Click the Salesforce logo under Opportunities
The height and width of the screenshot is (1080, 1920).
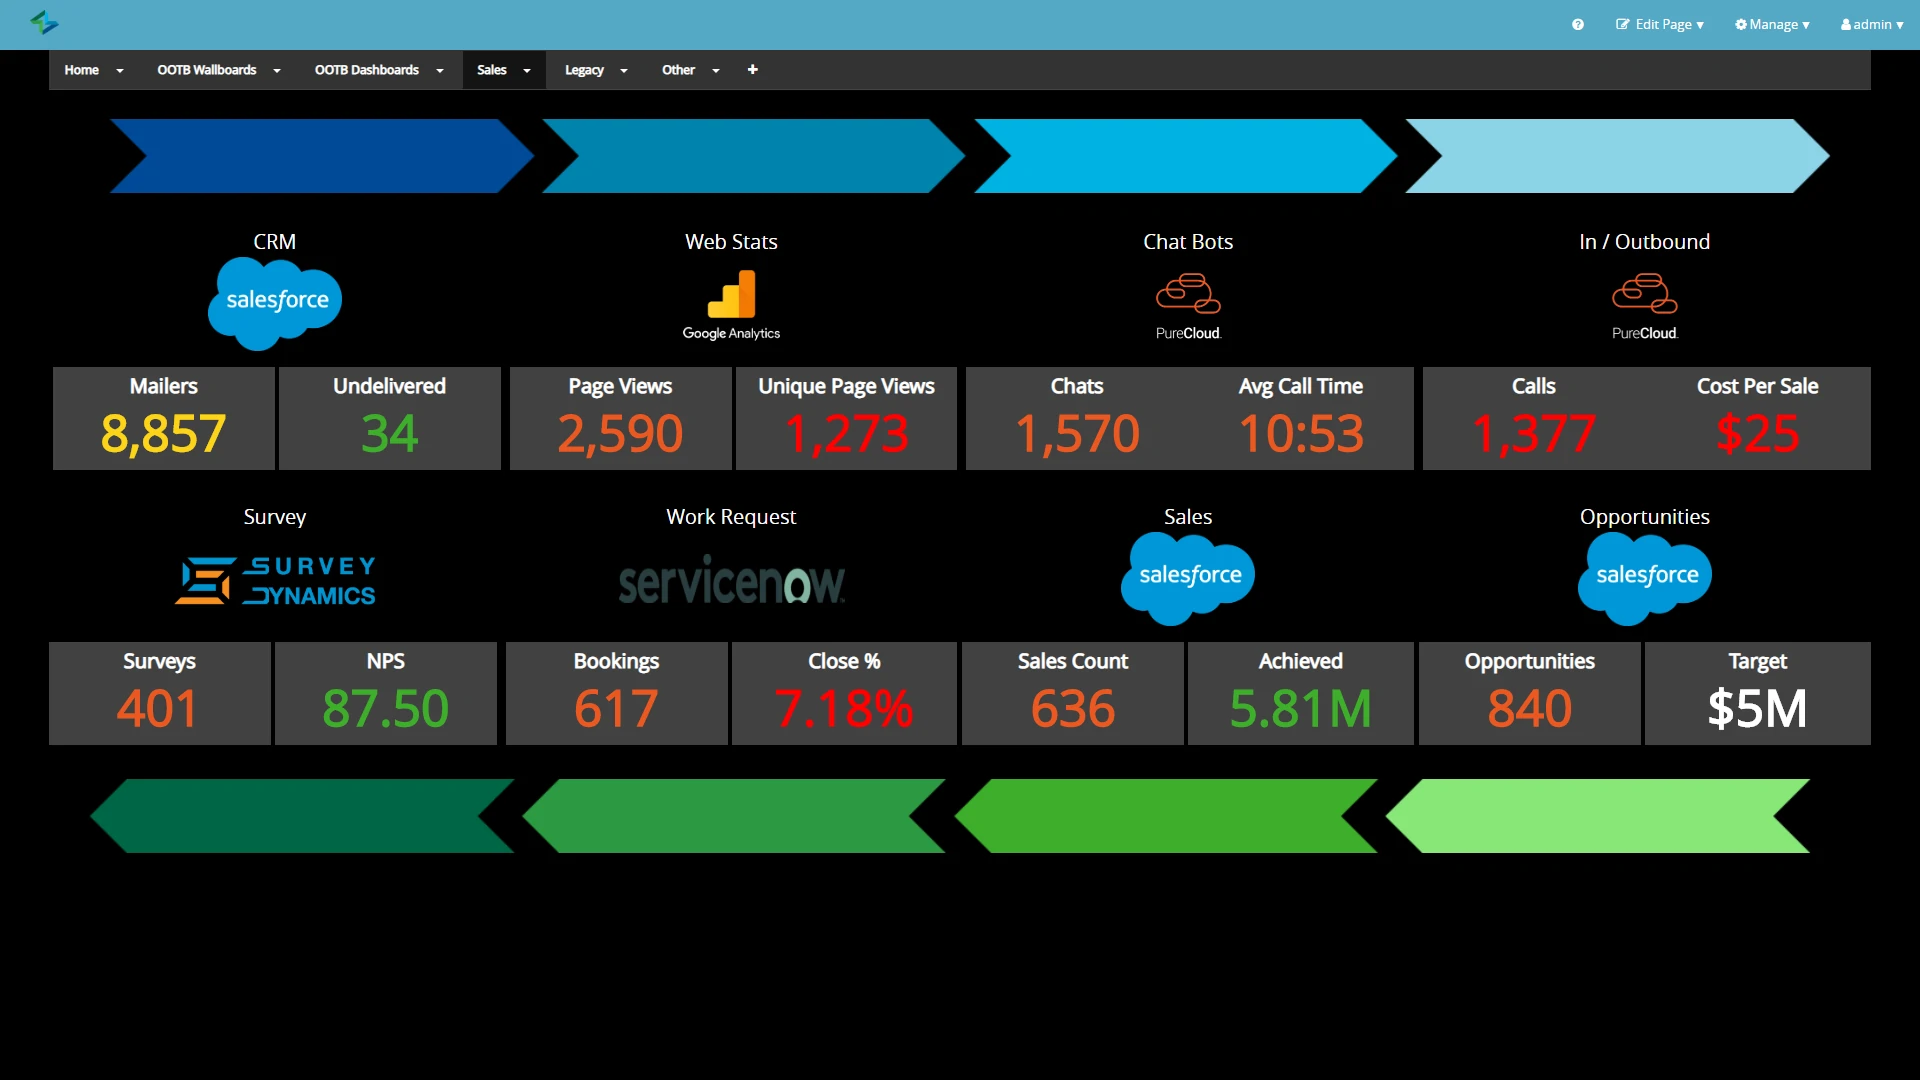tap(1645, 578)
